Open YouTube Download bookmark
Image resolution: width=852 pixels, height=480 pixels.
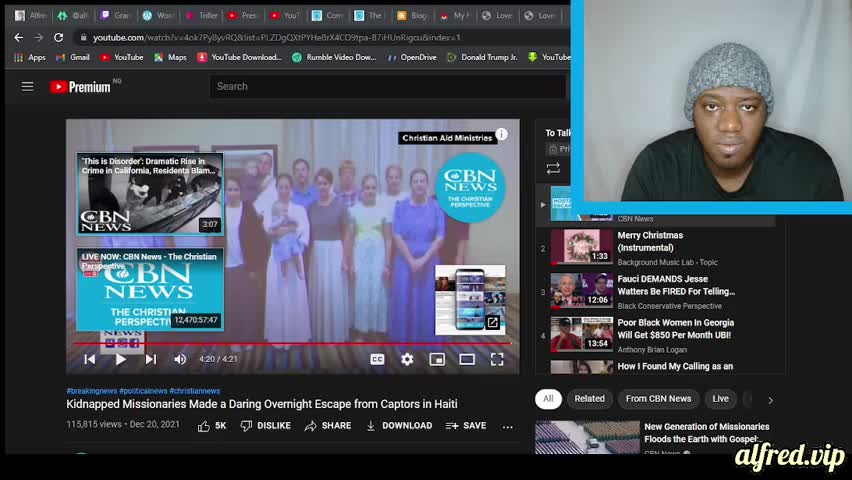click(240, 57)
